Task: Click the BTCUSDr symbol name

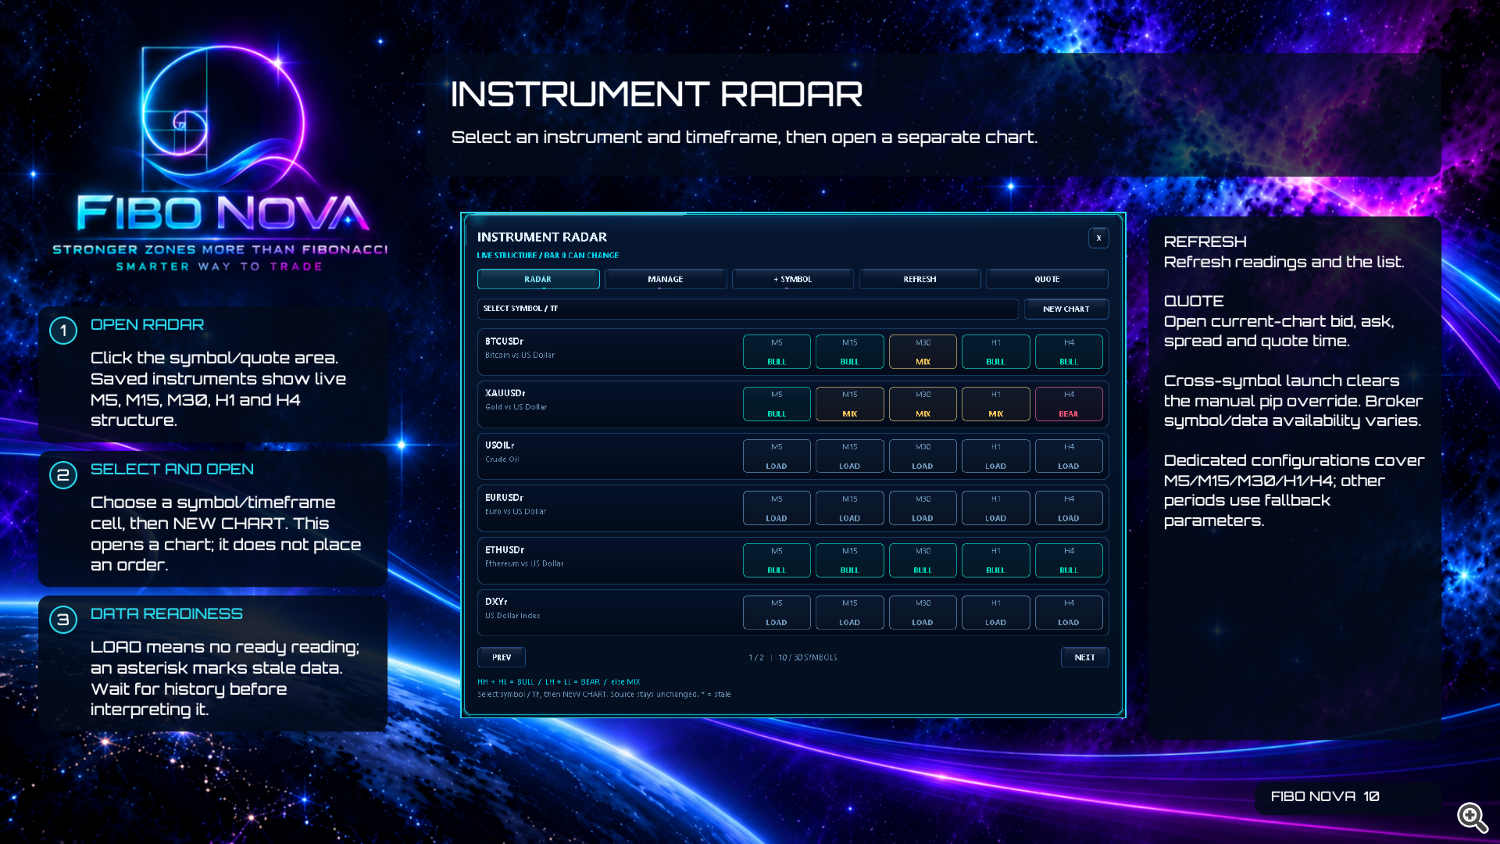Action: coord(504,341)
